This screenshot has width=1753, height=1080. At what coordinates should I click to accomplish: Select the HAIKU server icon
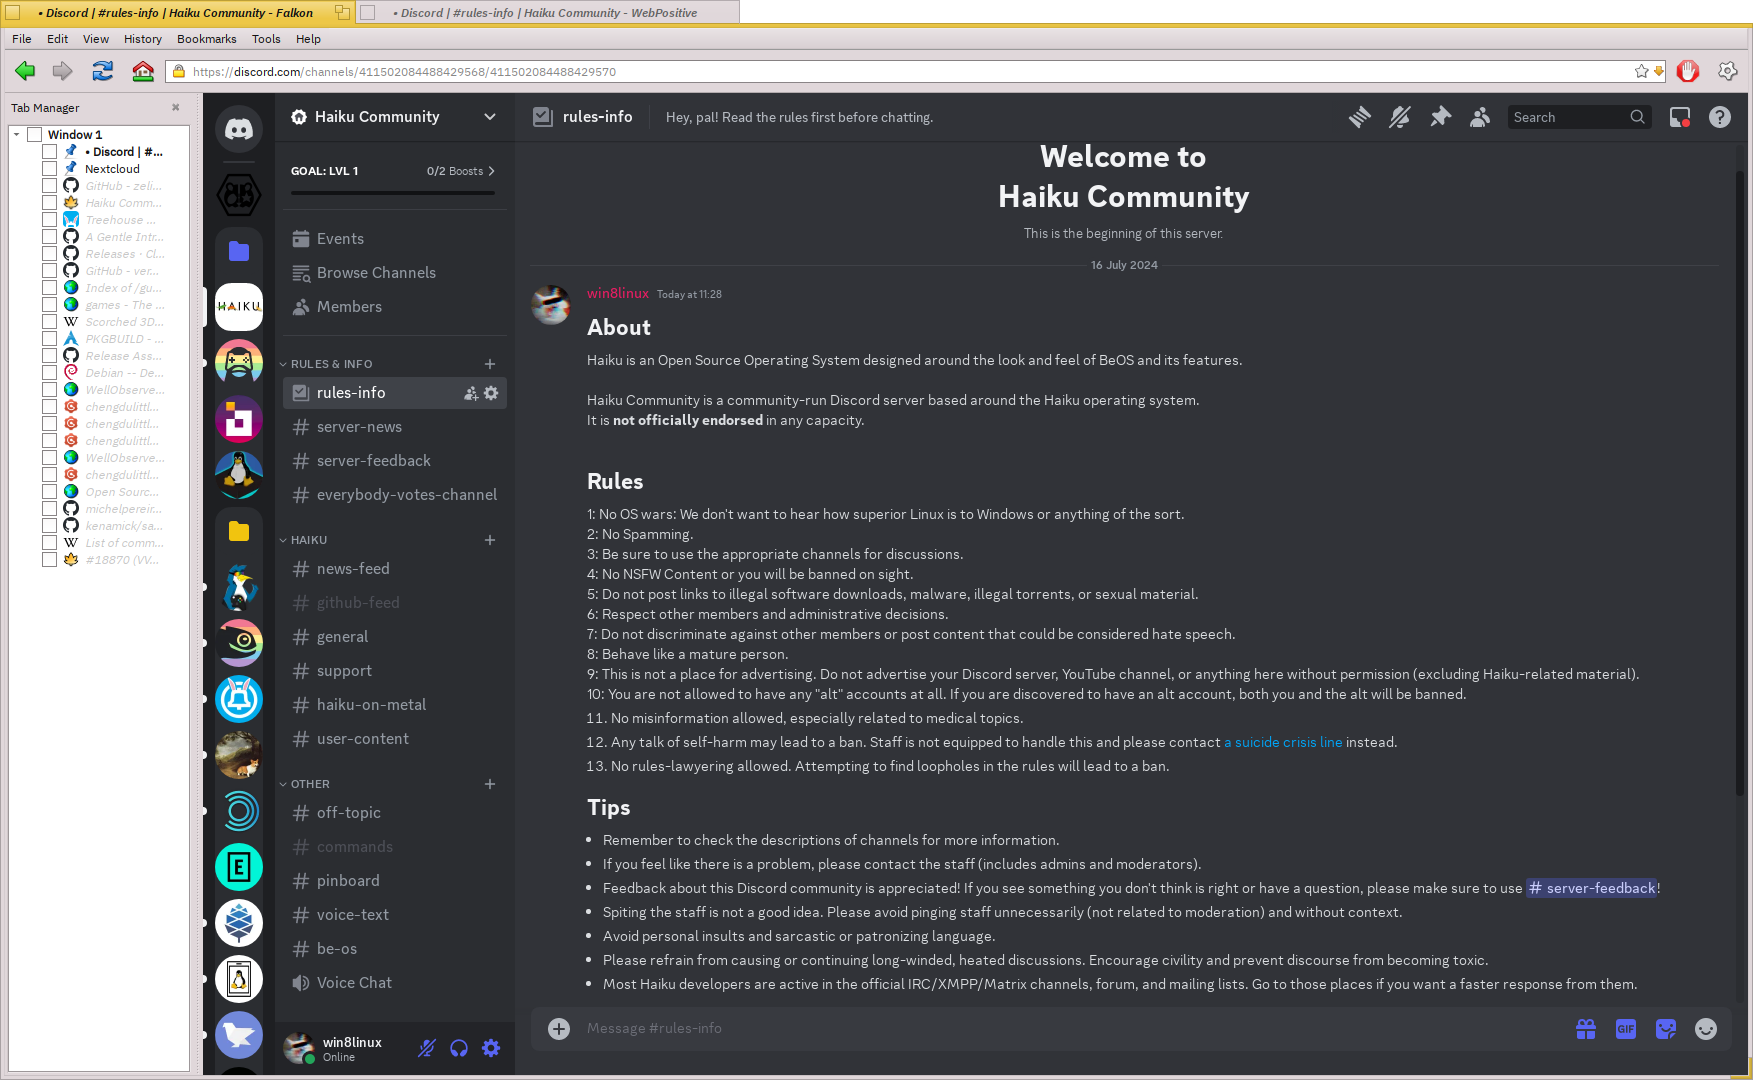click(x=239, y=307)
